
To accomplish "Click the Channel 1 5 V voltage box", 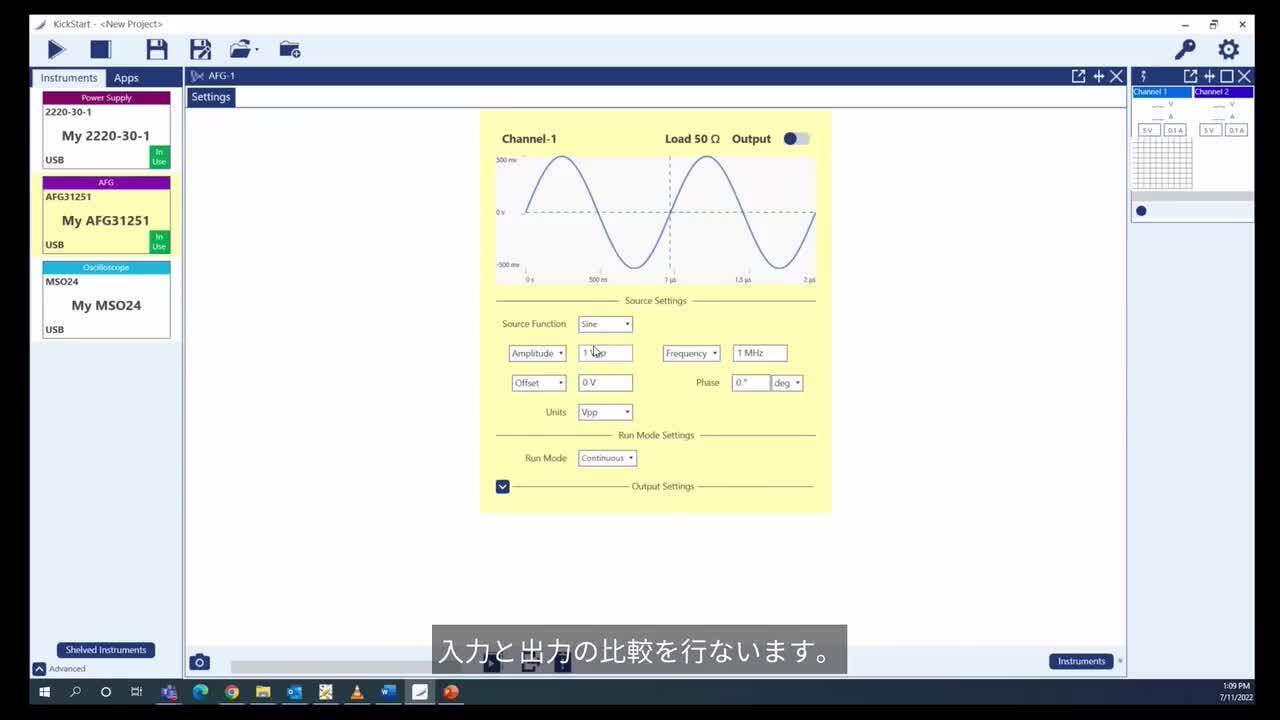I will click(1149, 130).
